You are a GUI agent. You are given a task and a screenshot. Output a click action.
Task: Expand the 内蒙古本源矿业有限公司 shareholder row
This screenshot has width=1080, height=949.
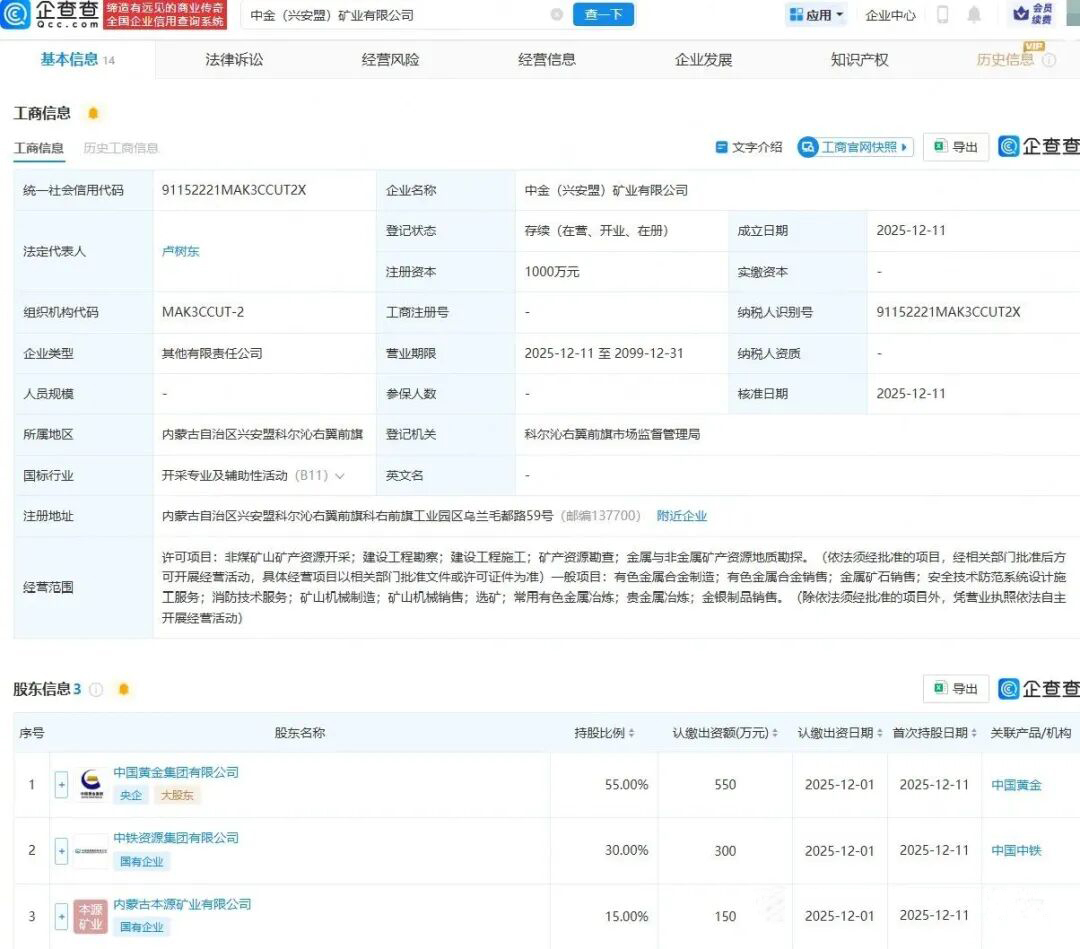[x=61, y=916]
